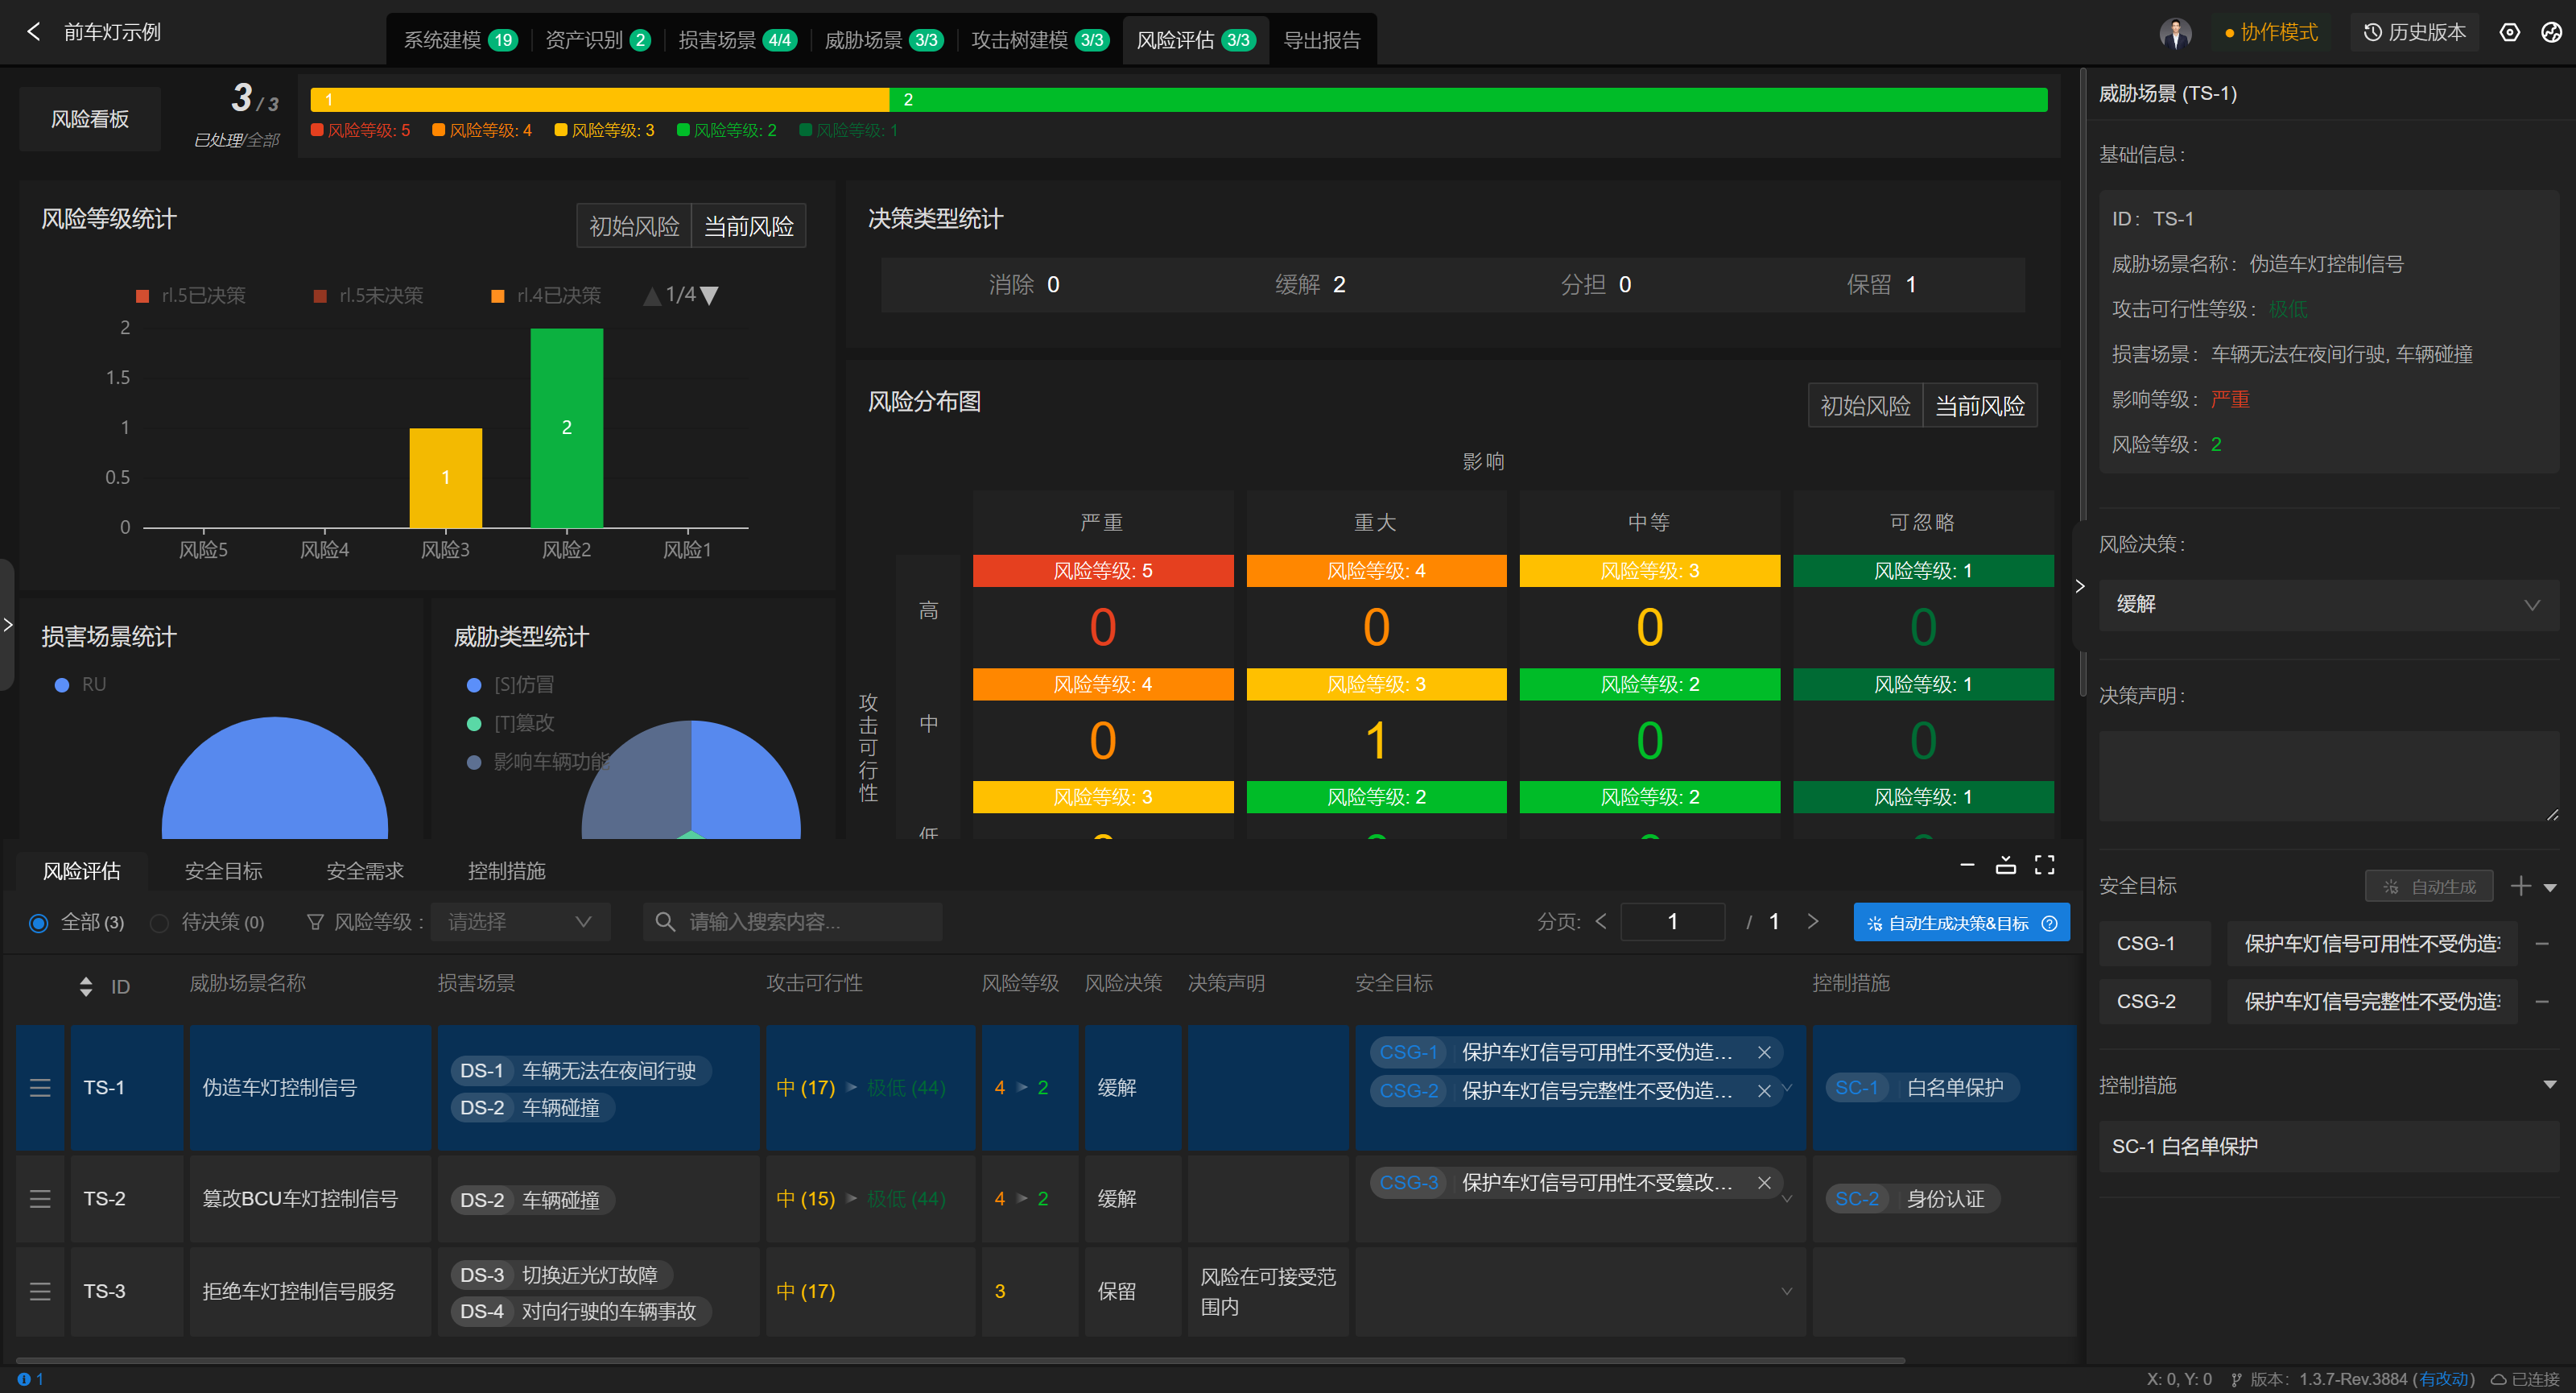
Task: Click the yellow segment of risk progress bar
Action: (600, 99)
